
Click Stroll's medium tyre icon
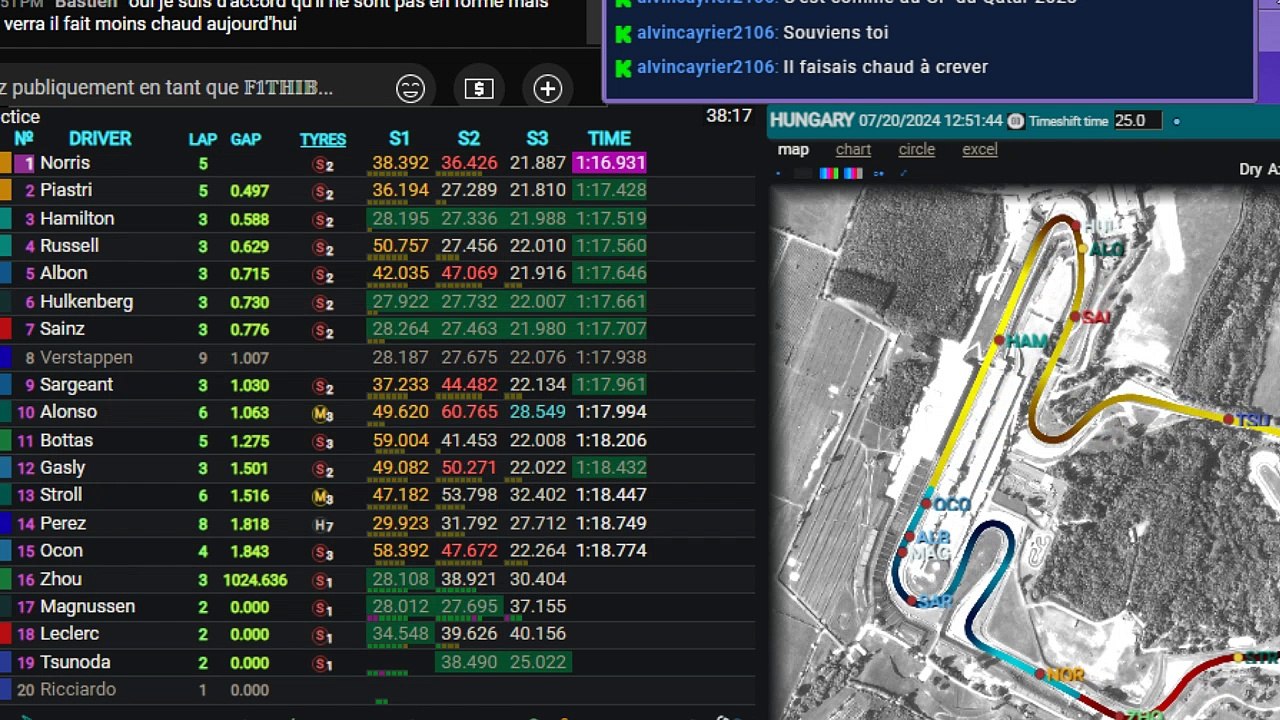click(x=323, y=496)
